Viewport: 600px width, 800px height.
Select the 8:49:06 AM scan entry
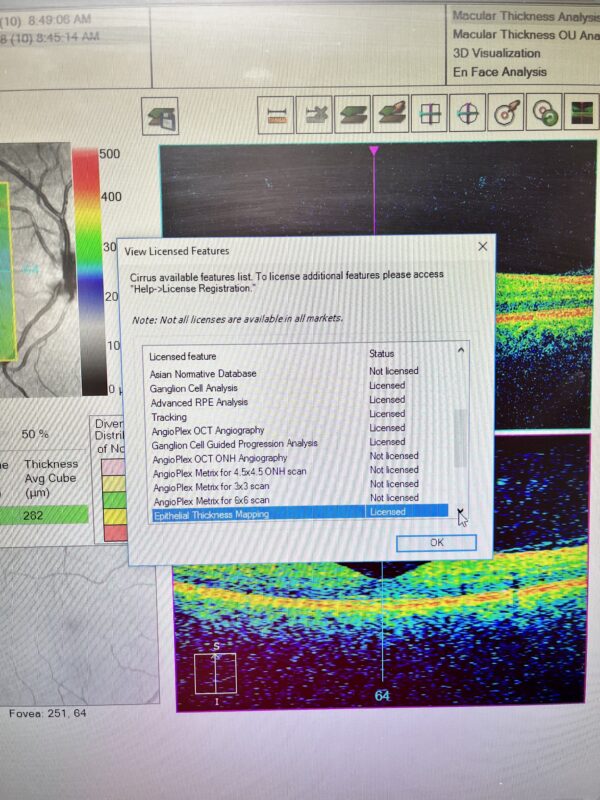click(x=46, y=20)
